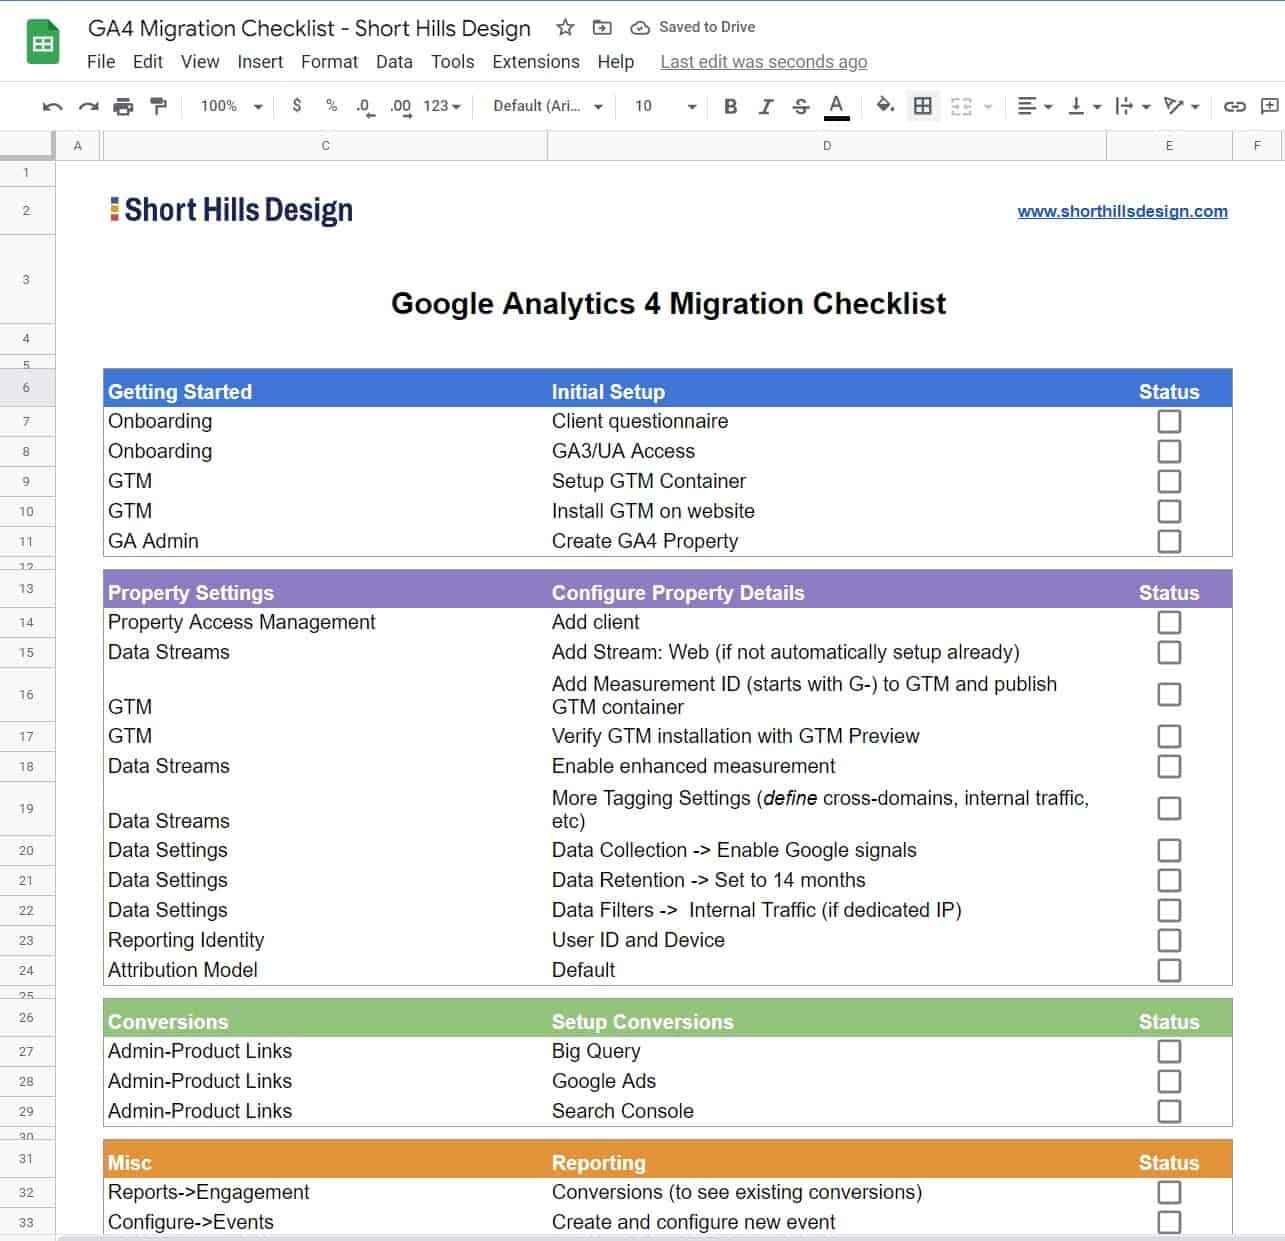
Task: Select the Google Analytics 4 Migration Checklist title
Action: point(668,303)
